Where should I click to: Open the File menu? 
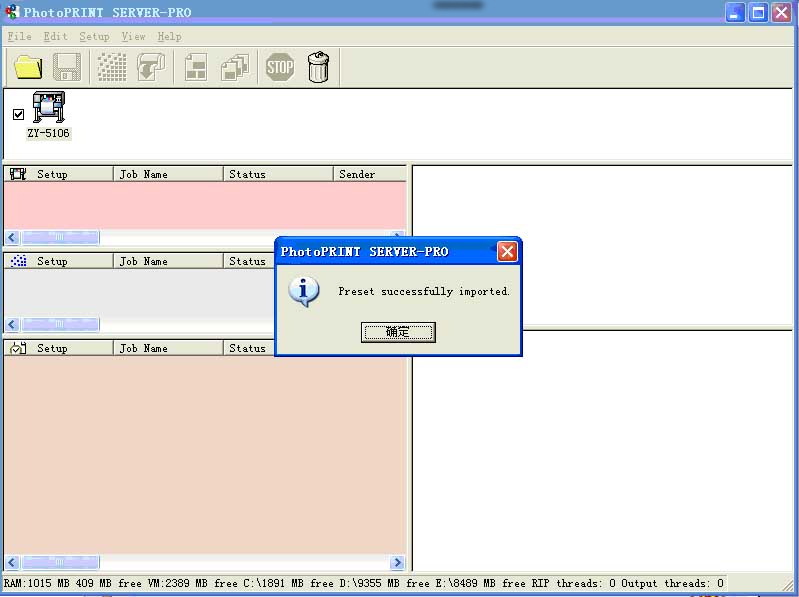point(19,37)
